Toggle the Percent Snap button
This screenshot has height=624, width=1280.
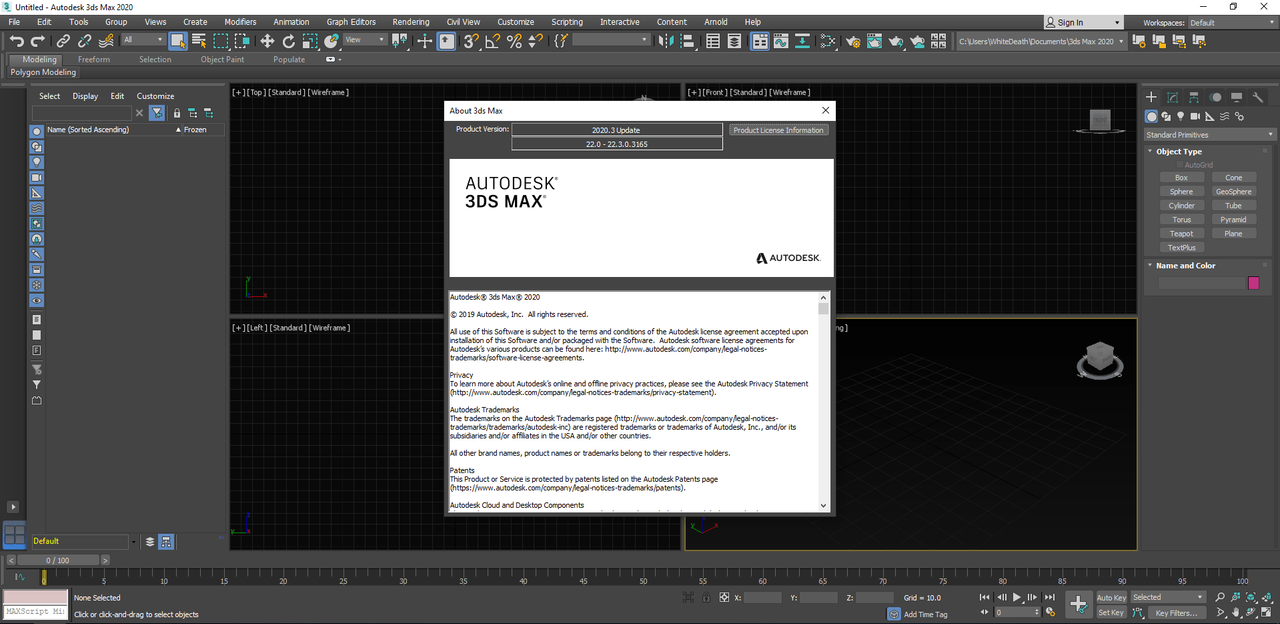click(514, 41)
